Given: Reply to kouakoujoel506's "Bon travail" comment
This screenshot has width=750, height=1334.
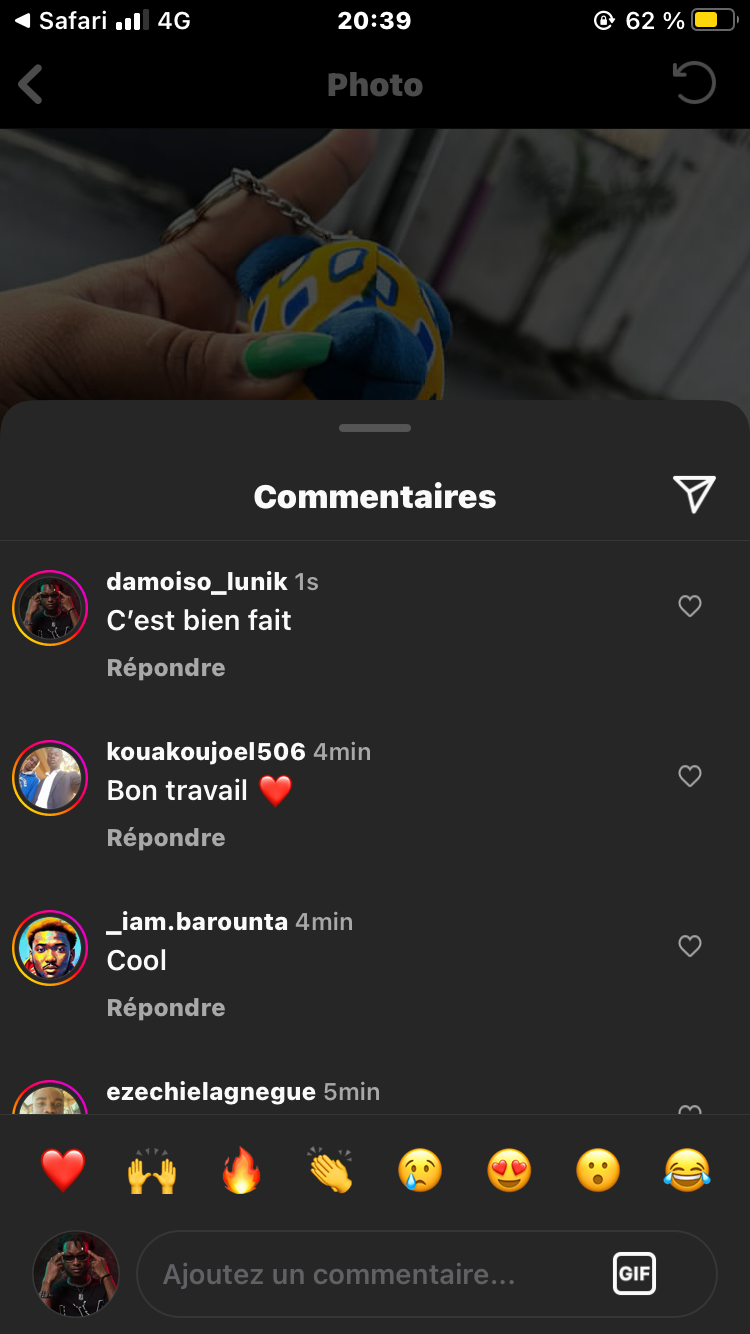Looking at the screenshot, I should 166,838.
